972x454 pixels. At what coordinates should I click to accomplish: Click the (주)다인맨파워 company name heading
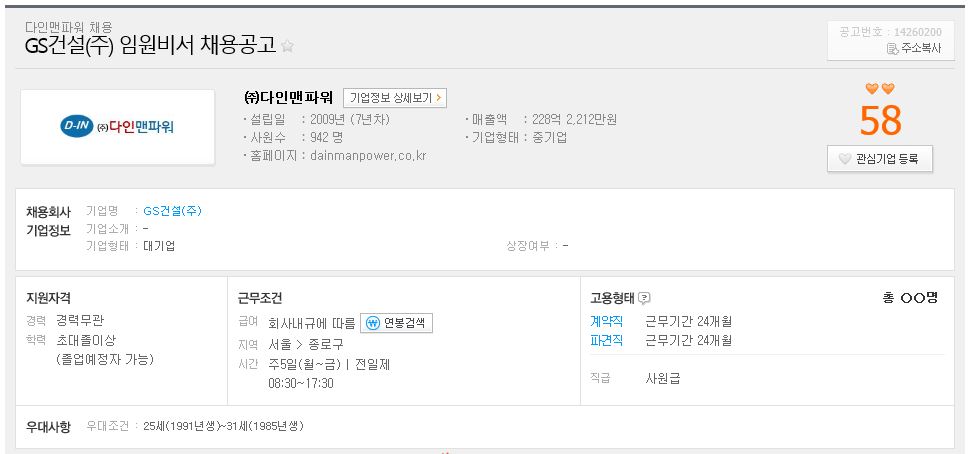pyautogui.click(x=289, y=97)
